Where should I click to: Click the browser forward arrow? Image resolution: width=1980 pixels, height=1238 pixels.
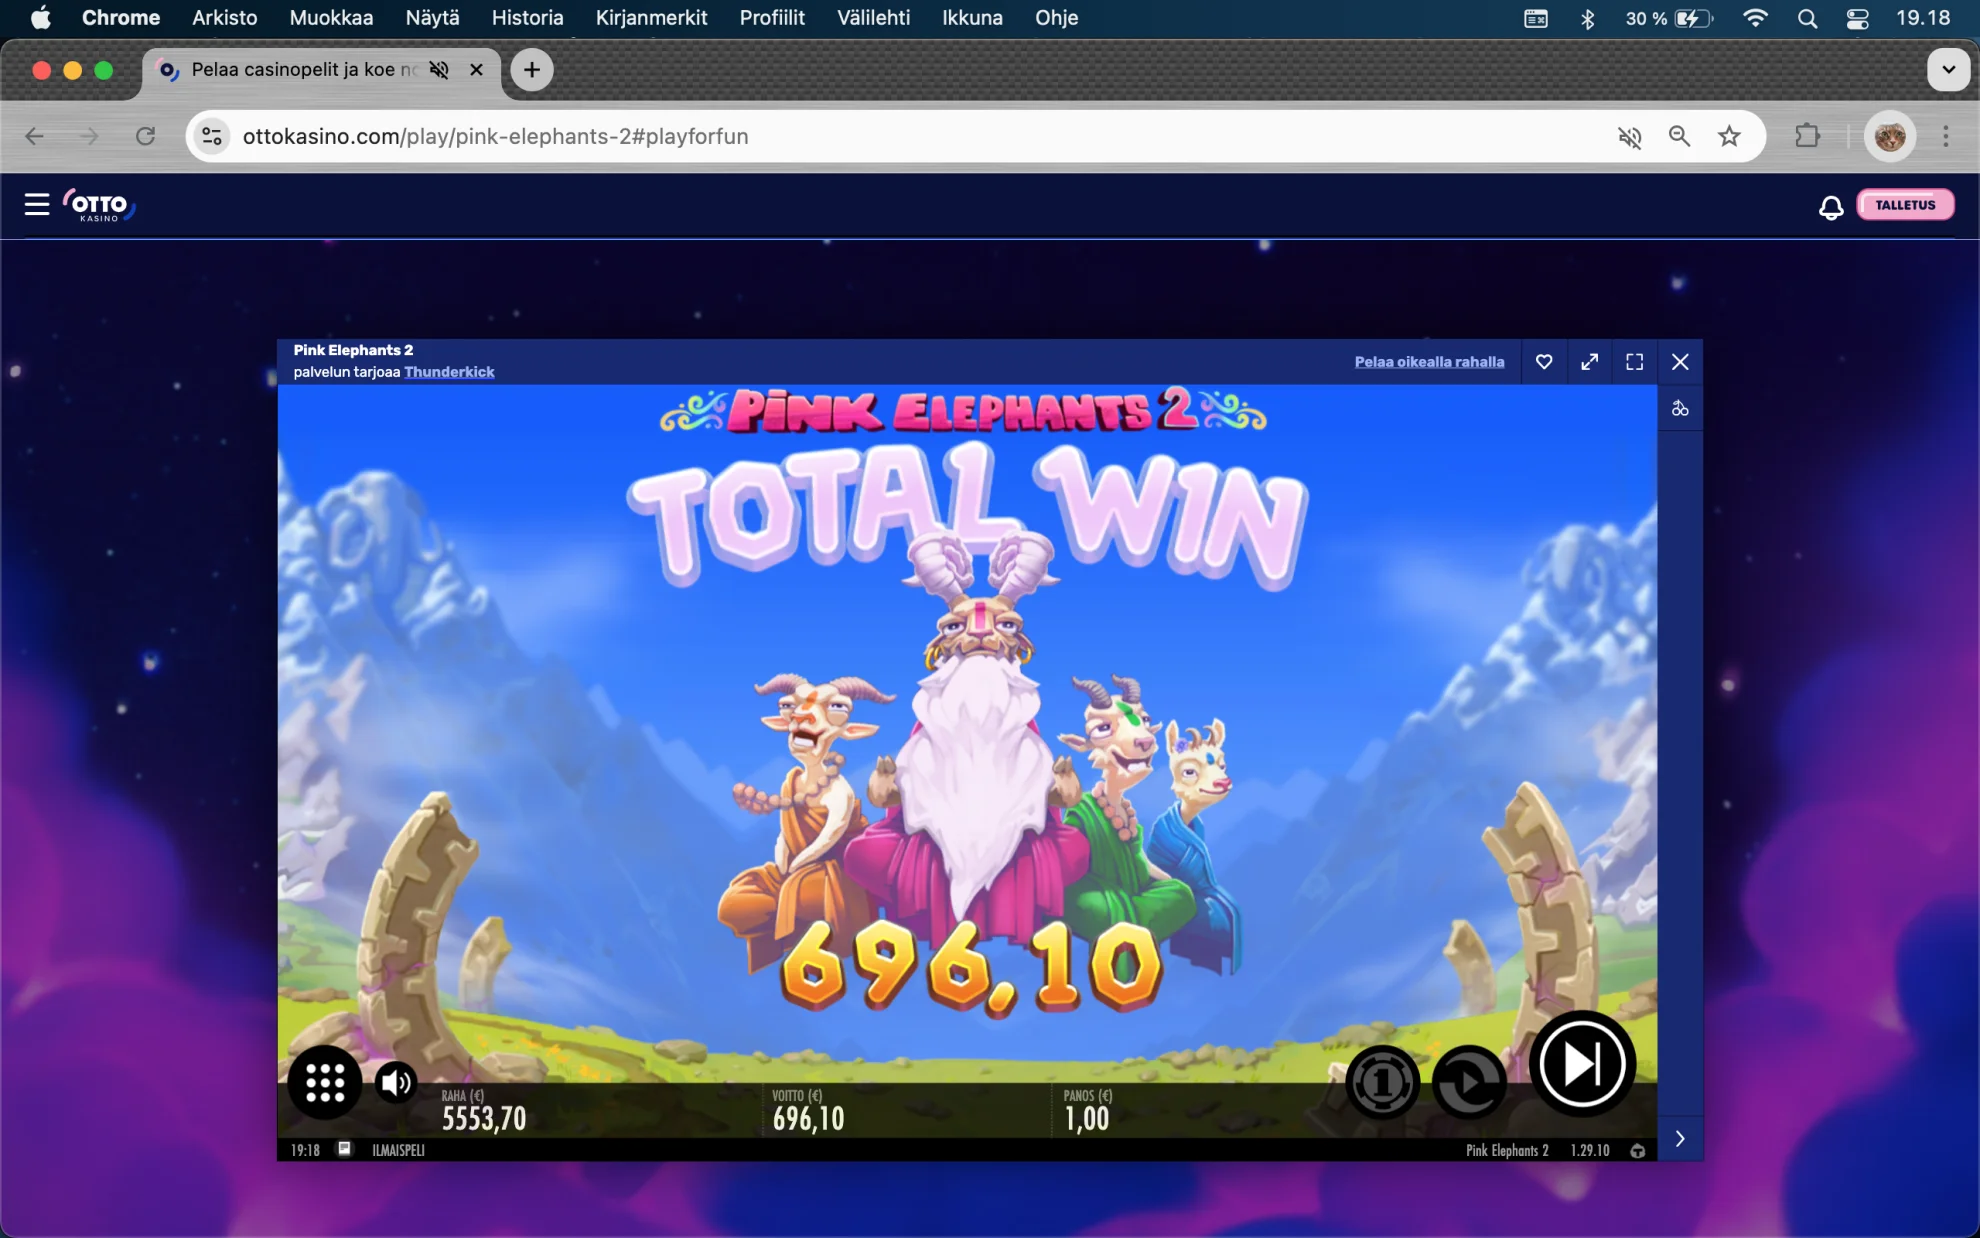click(x=89, y=136)
